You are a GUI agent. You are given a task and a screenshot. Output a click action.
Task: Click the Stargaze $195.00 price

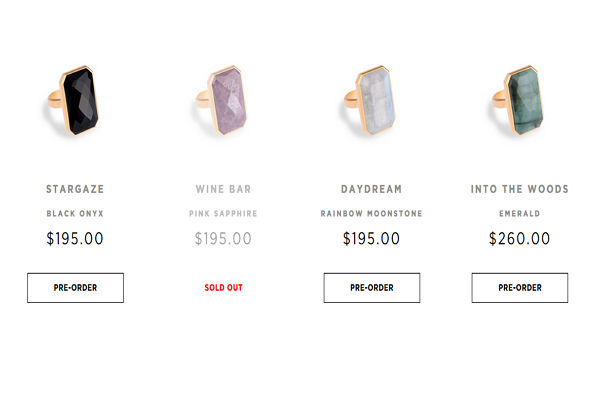tap(75, 239)
